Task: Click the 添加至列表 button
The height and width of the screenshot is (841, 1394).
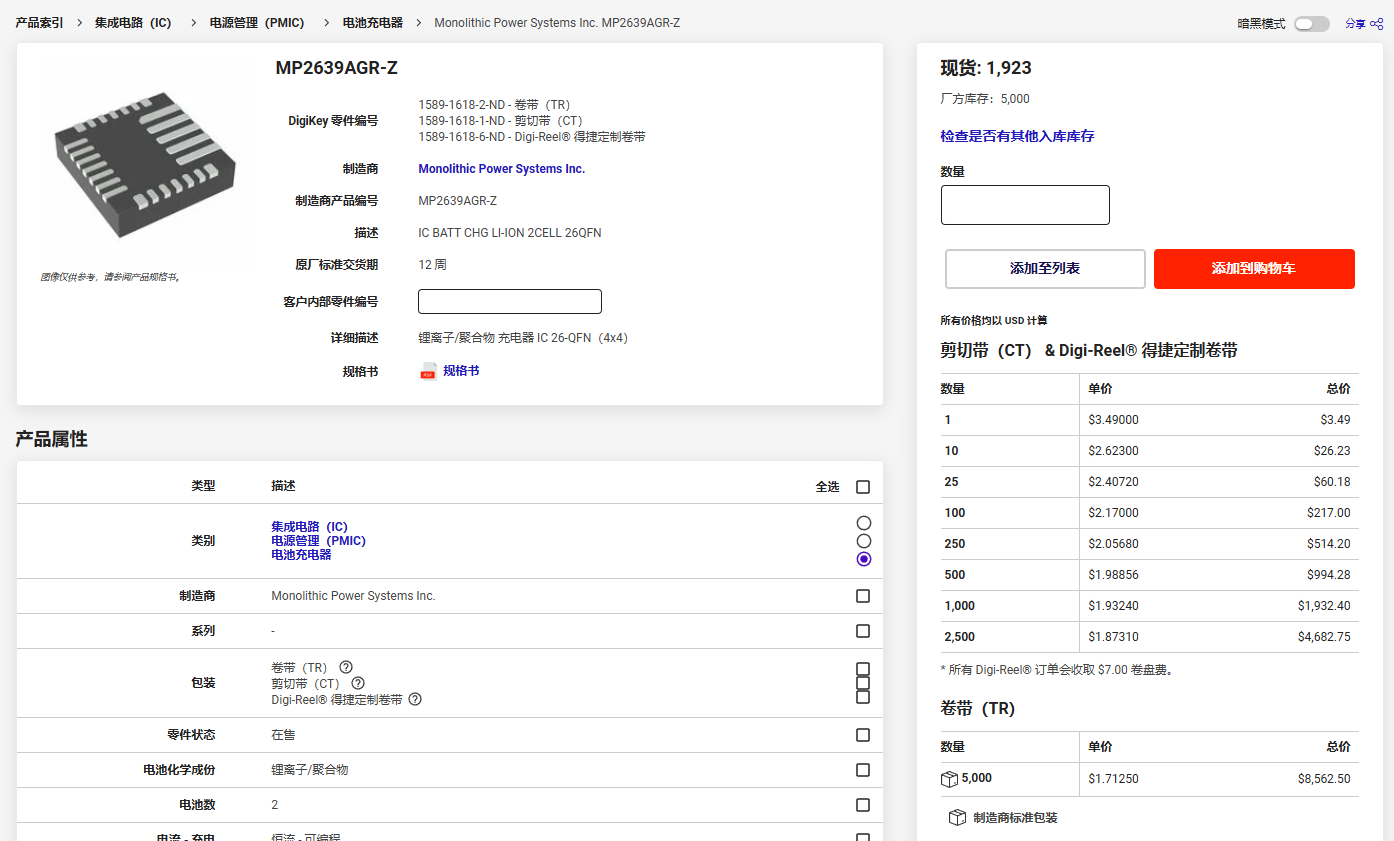Action: [1045, 269]
